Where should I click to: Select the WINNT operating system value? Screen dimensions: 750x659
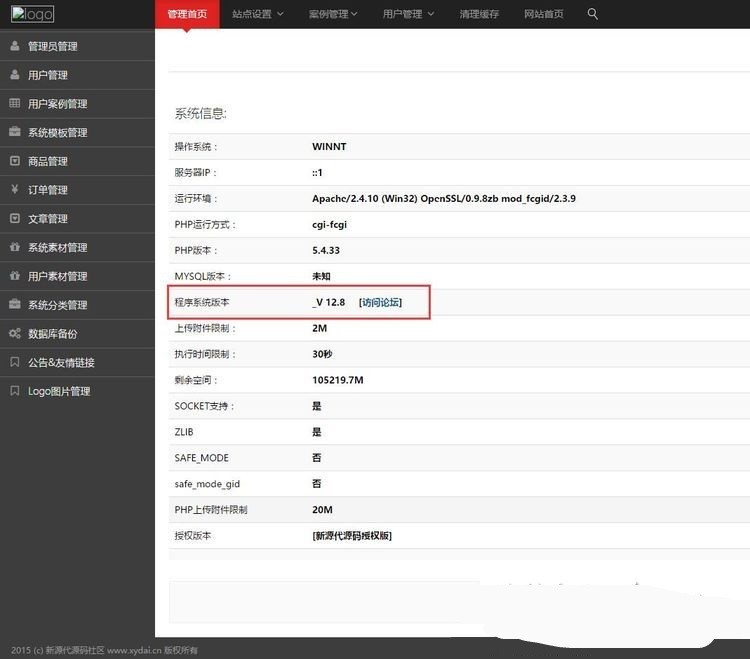(329, 147)
